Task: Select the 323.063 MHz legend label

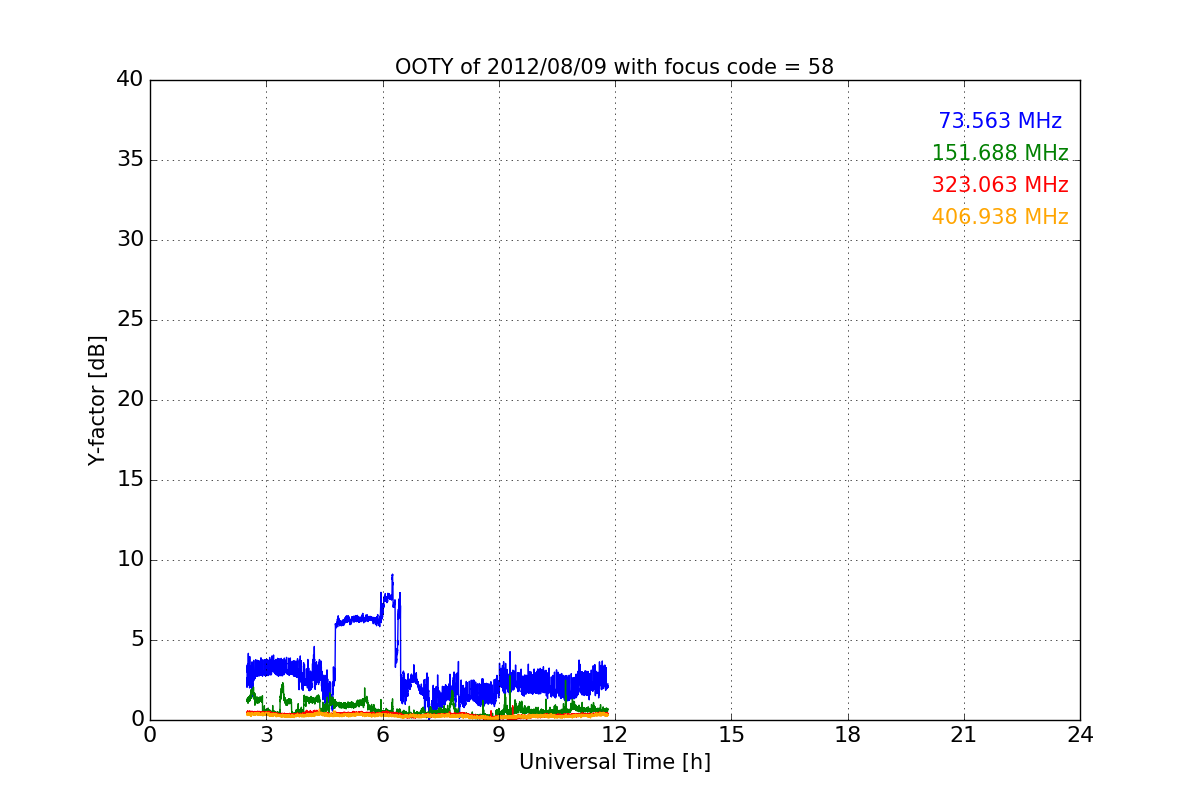Action: point(1000,185)
